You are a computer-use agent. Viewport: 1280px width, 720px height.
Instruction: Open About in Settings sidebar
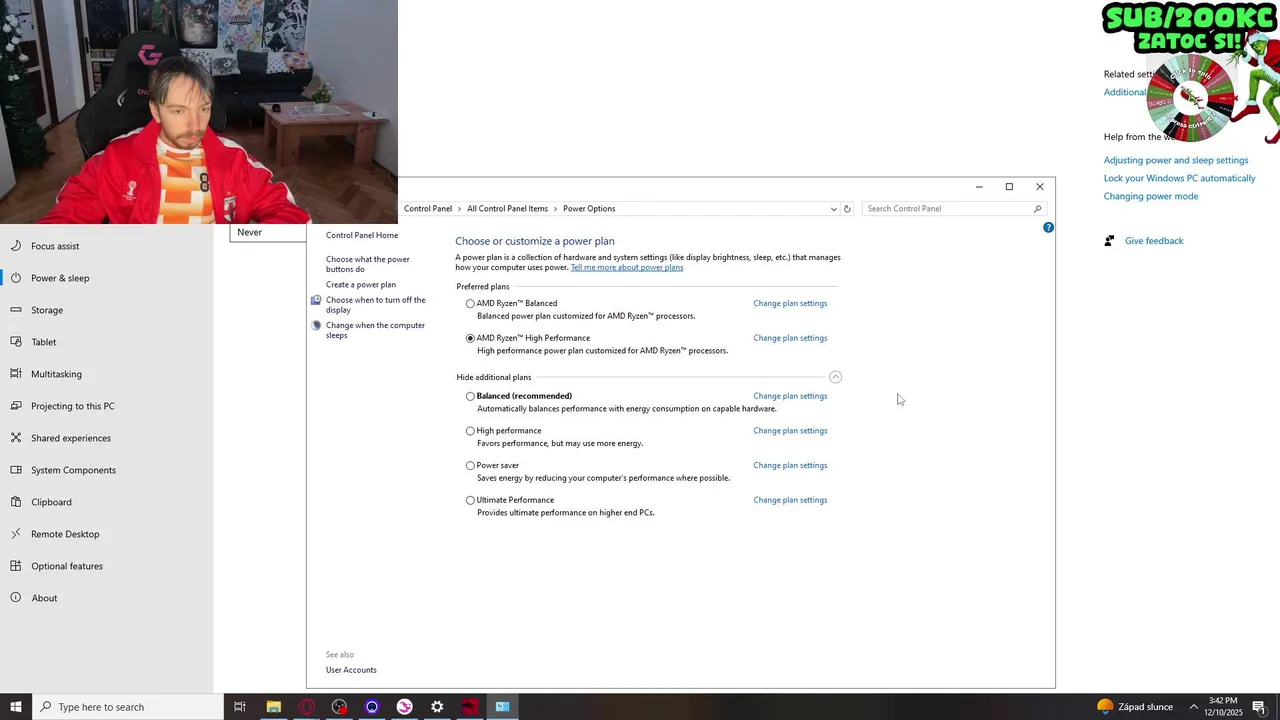click(x=106, y=598)
